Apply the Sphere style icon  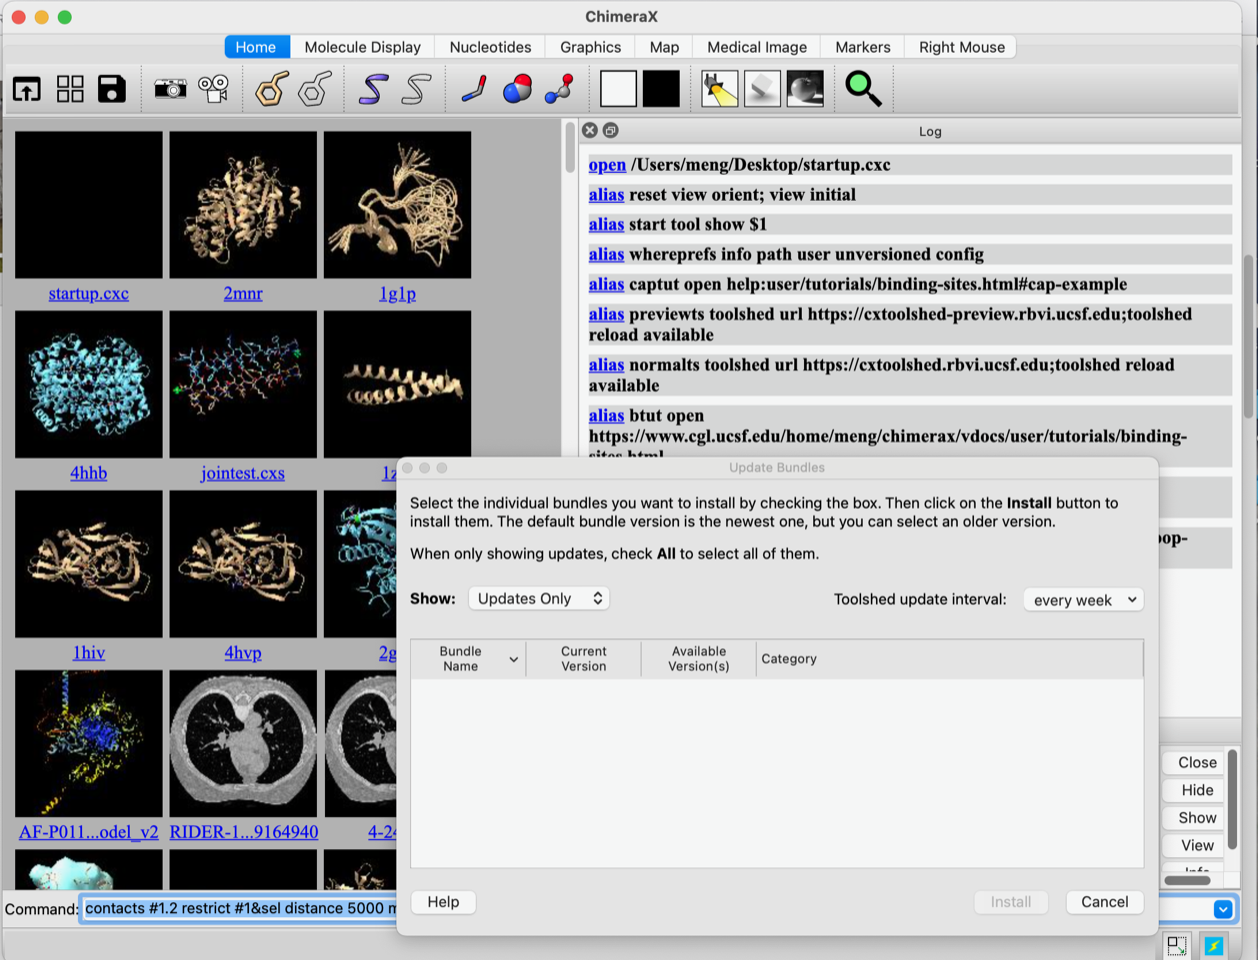517,89
